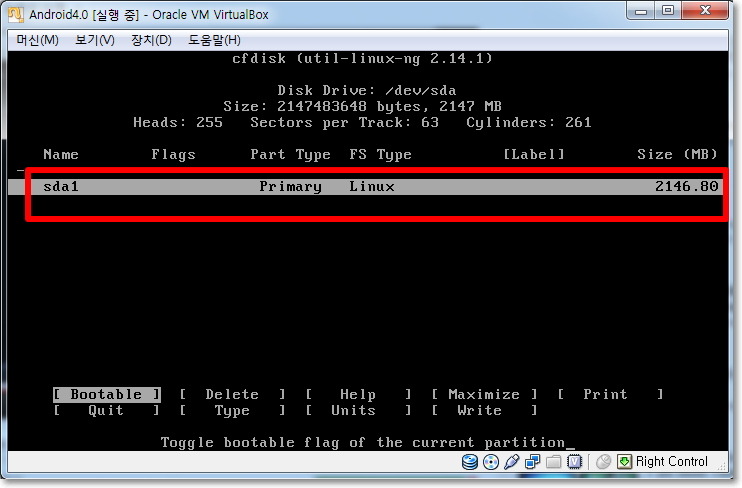Click the optical CD drive icon
Viewport: 742px width, 488px height.
pos(491,462)
